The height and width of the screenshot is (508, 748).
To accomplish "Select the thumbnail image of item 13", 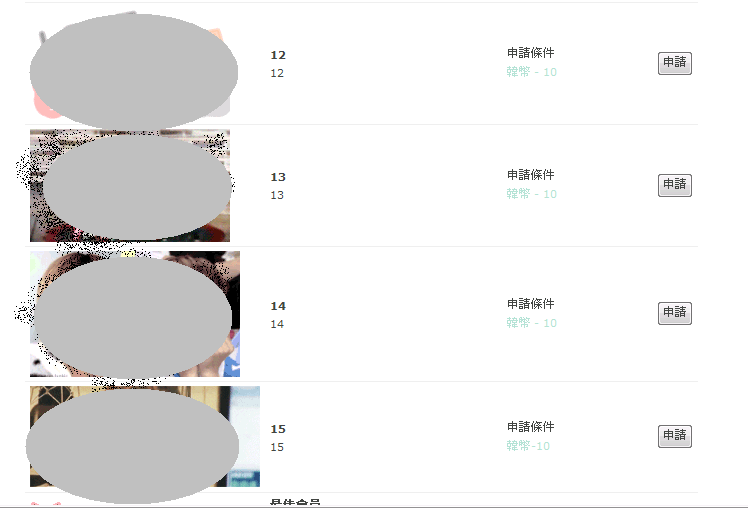I will (130, 186).
